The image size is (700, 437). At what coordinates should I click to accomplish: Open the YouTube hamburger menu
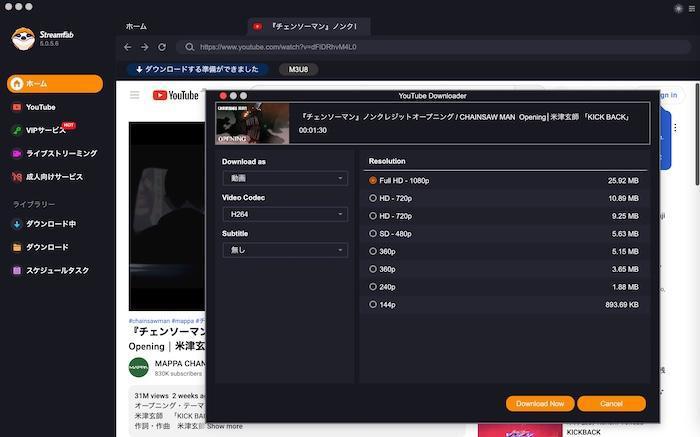[134, 95]
